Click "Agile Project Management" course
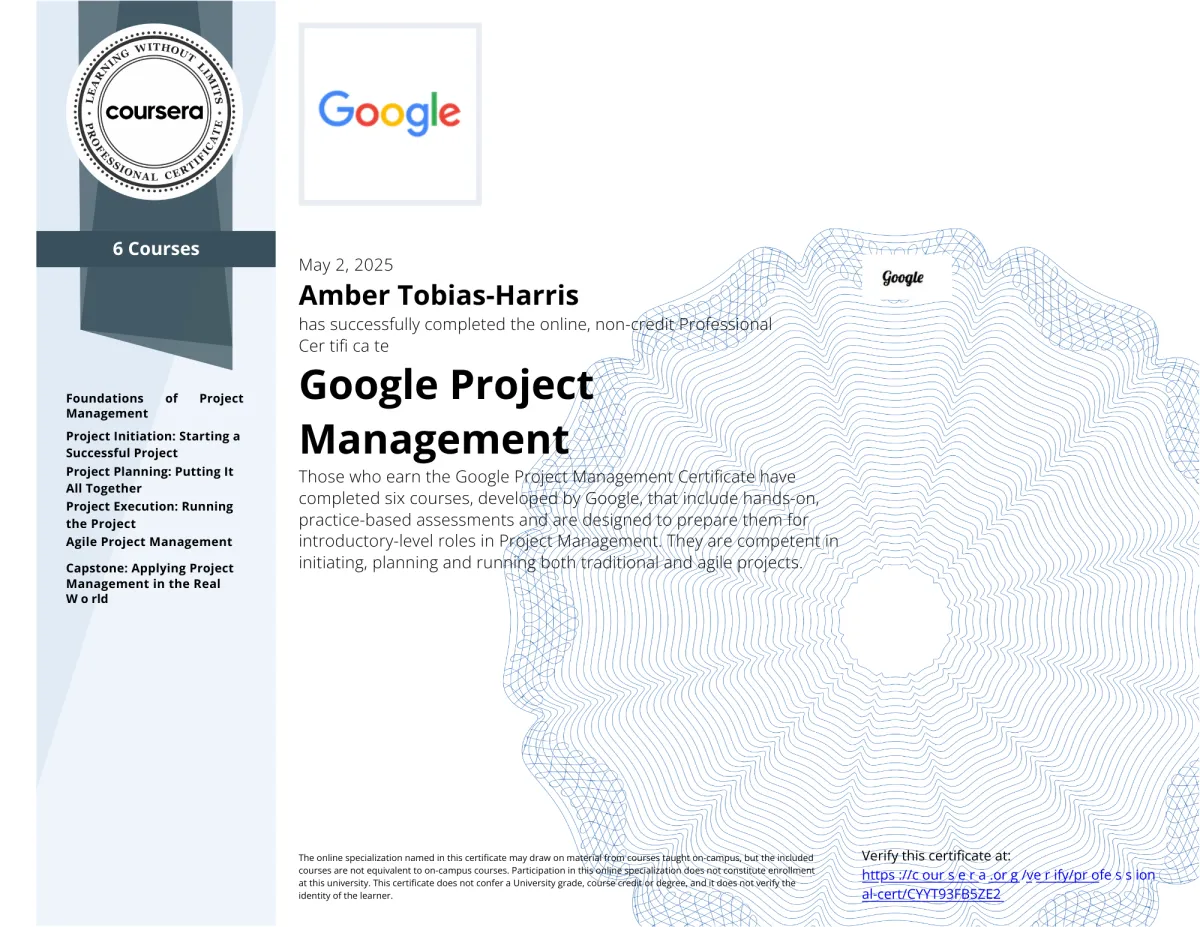The width and height of the screenshot is (1200, 927). (149, 542)
